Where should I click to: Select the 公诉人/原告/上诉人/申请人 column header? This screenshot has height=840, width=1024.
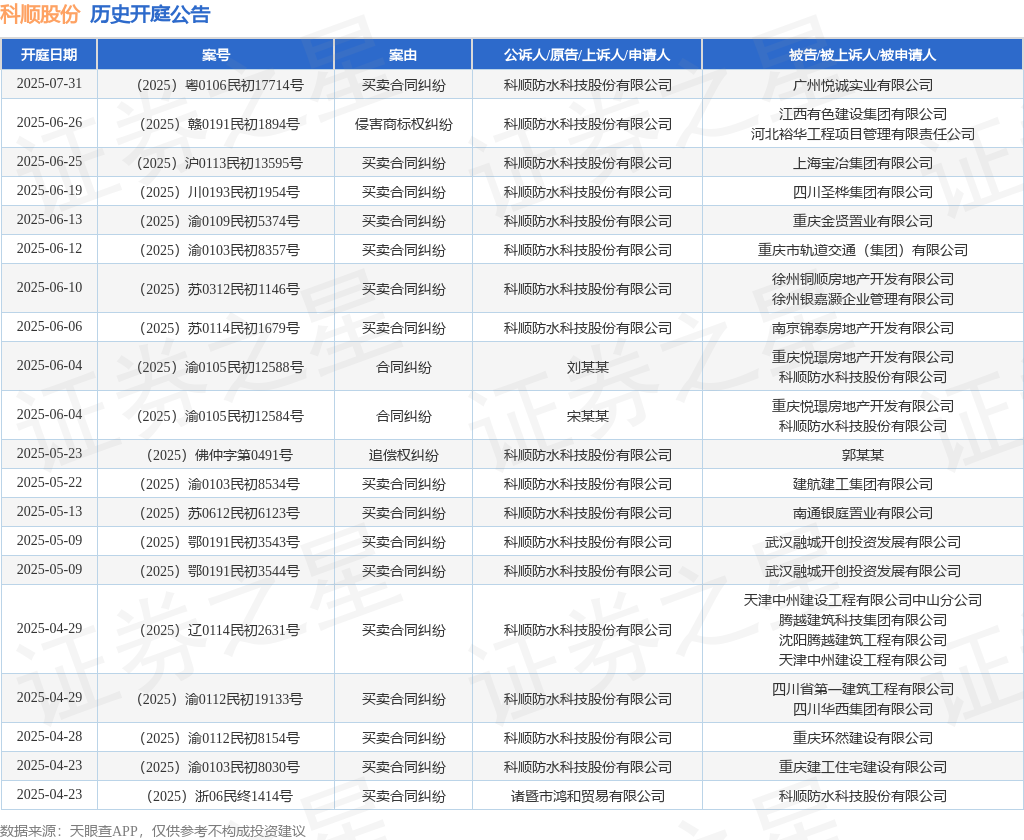click(x=586, y=55)
